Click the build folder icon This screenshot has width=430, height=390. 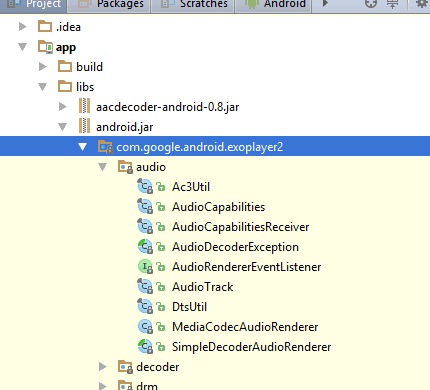pos(65,67)
